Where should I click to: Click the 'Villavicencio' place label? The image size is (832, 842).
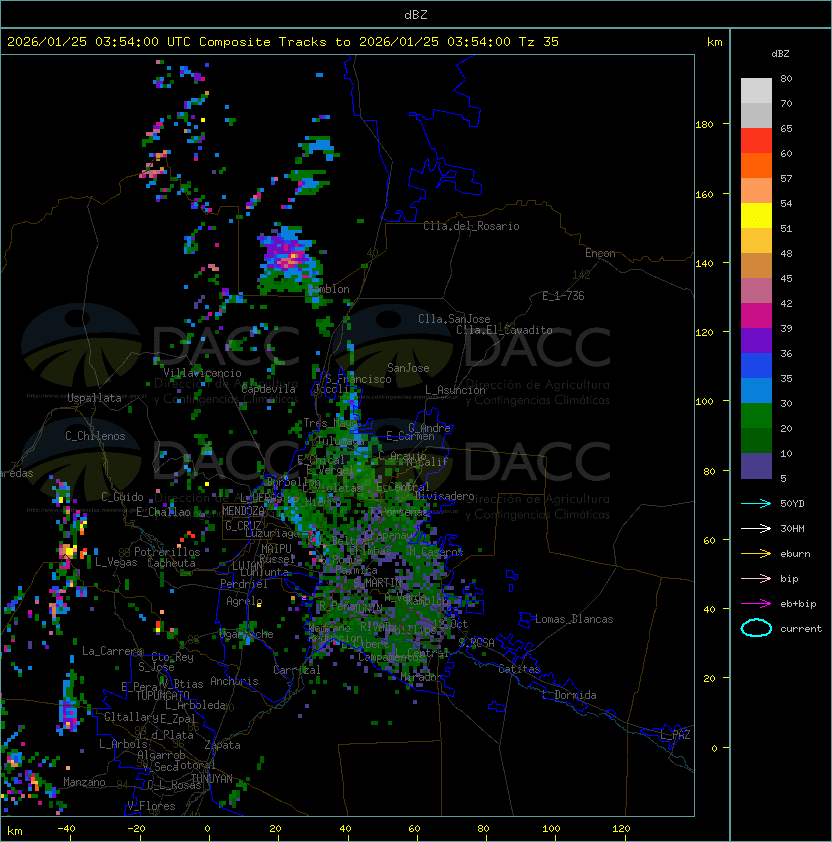(x=202, y=373)
